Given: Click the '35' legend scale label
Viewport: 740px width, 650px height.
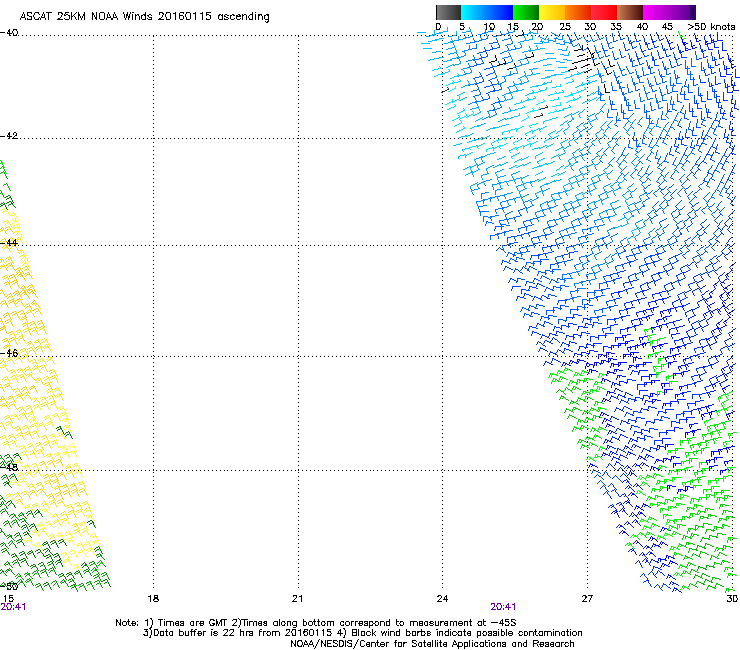Looking at the screenshot, I should pos(616,27).
